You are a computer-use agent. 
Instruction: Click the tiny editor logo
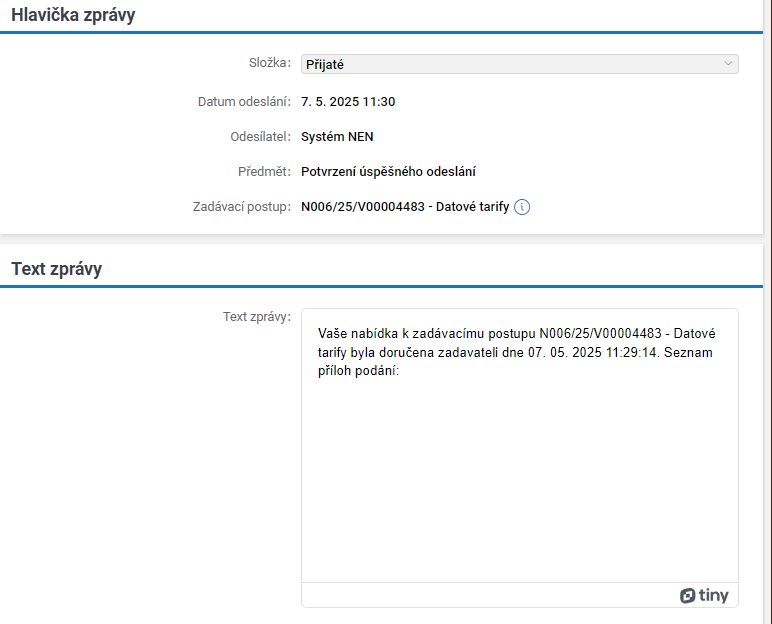click(x=704, y=595)
